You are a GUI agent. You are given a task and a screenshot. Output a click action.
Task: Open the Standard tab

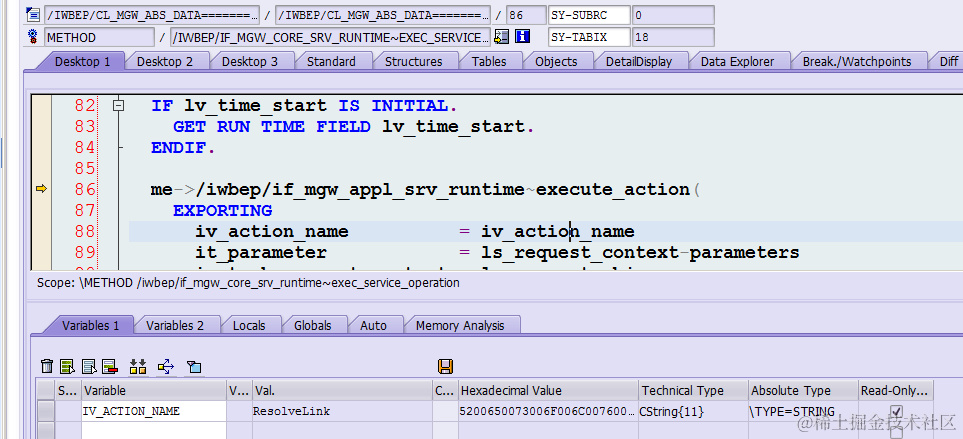click(x=331, y=61)
